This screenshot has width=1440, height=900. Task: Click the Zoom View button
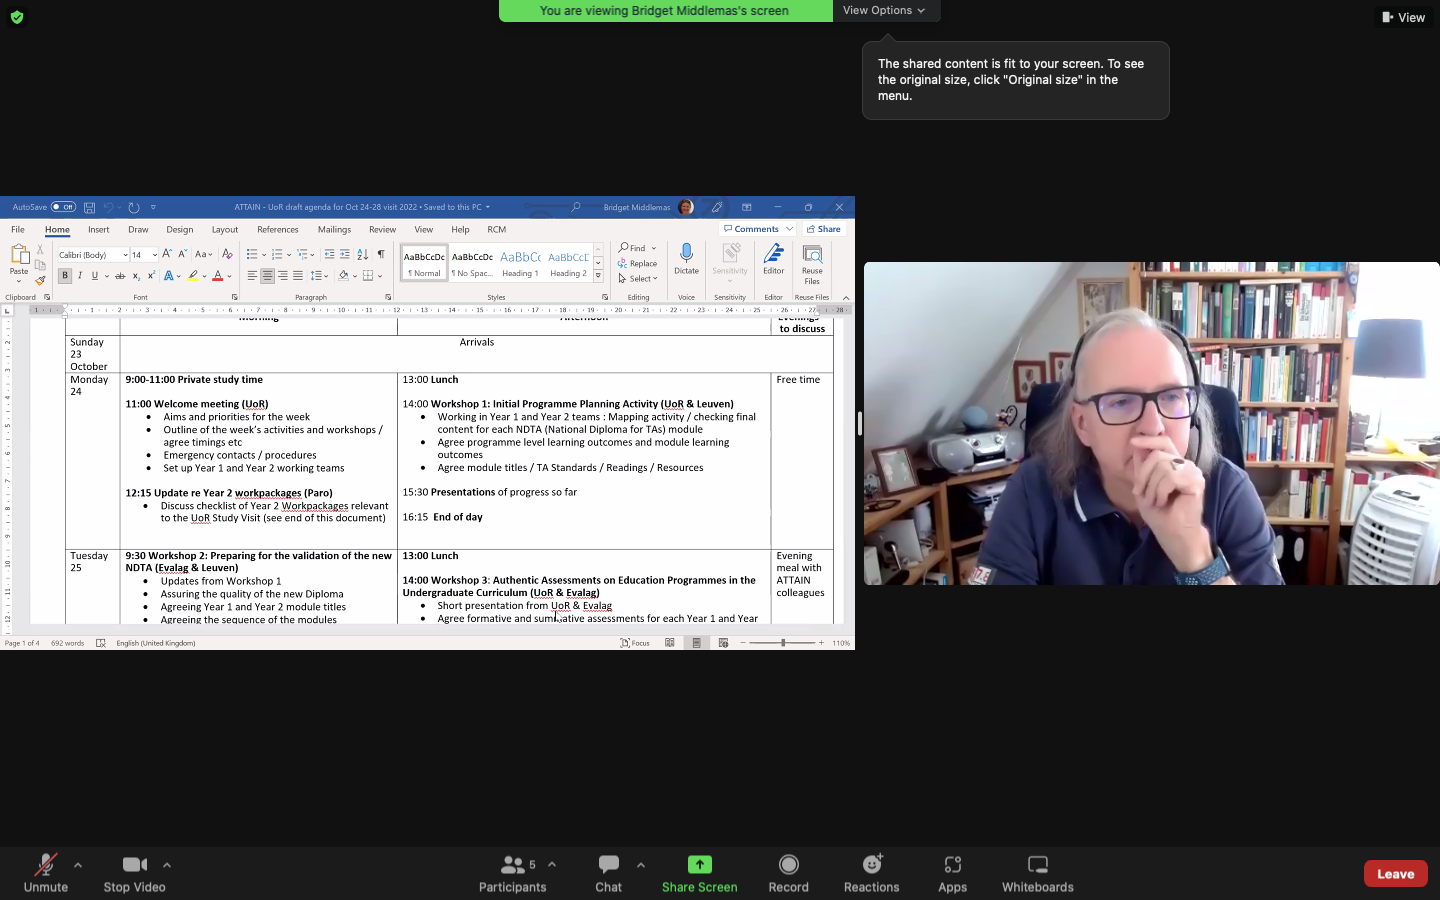[1404, 17]
